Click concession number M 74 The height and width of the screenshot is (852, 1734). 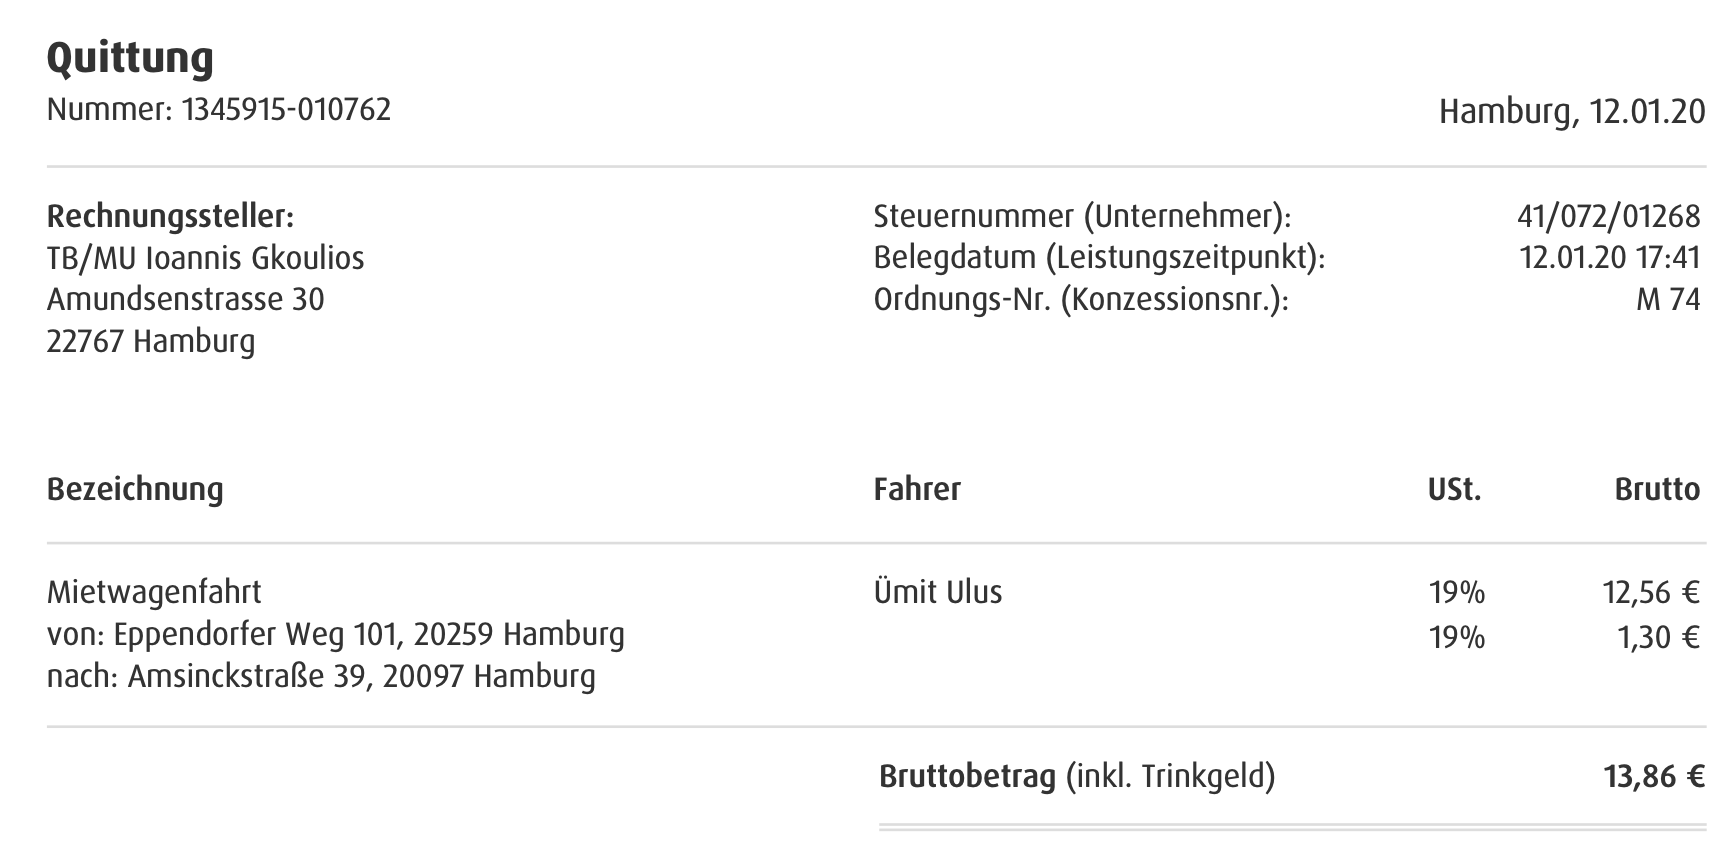(1668, 299)
